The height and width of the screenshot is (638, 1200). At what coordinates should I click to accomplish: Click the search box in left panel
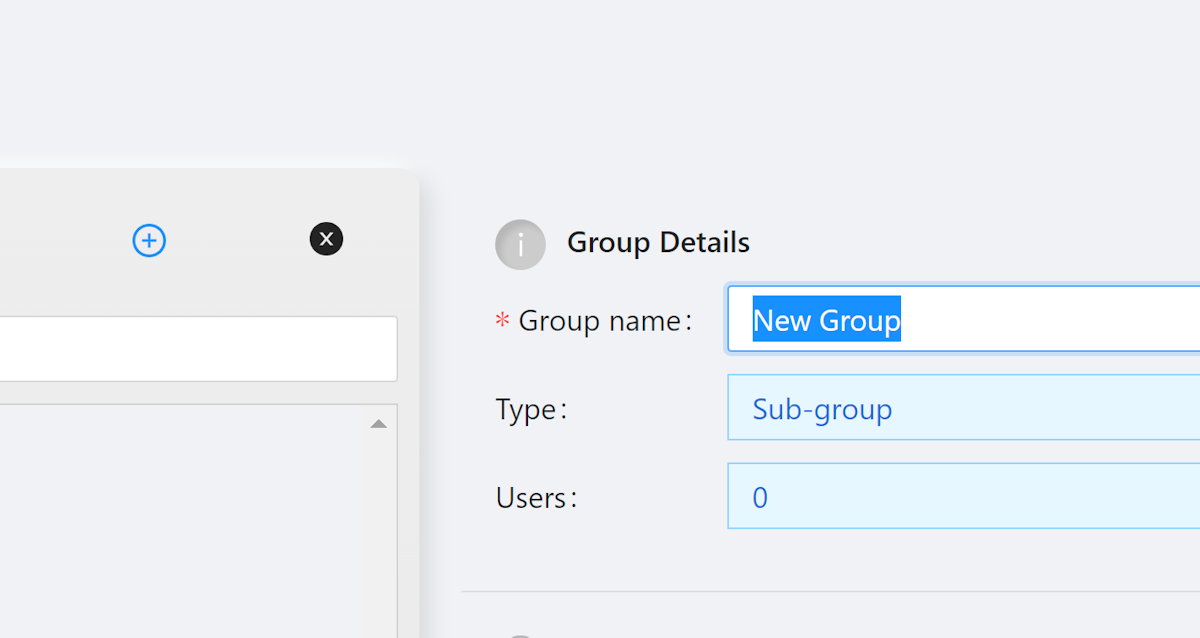coord(198,349)
